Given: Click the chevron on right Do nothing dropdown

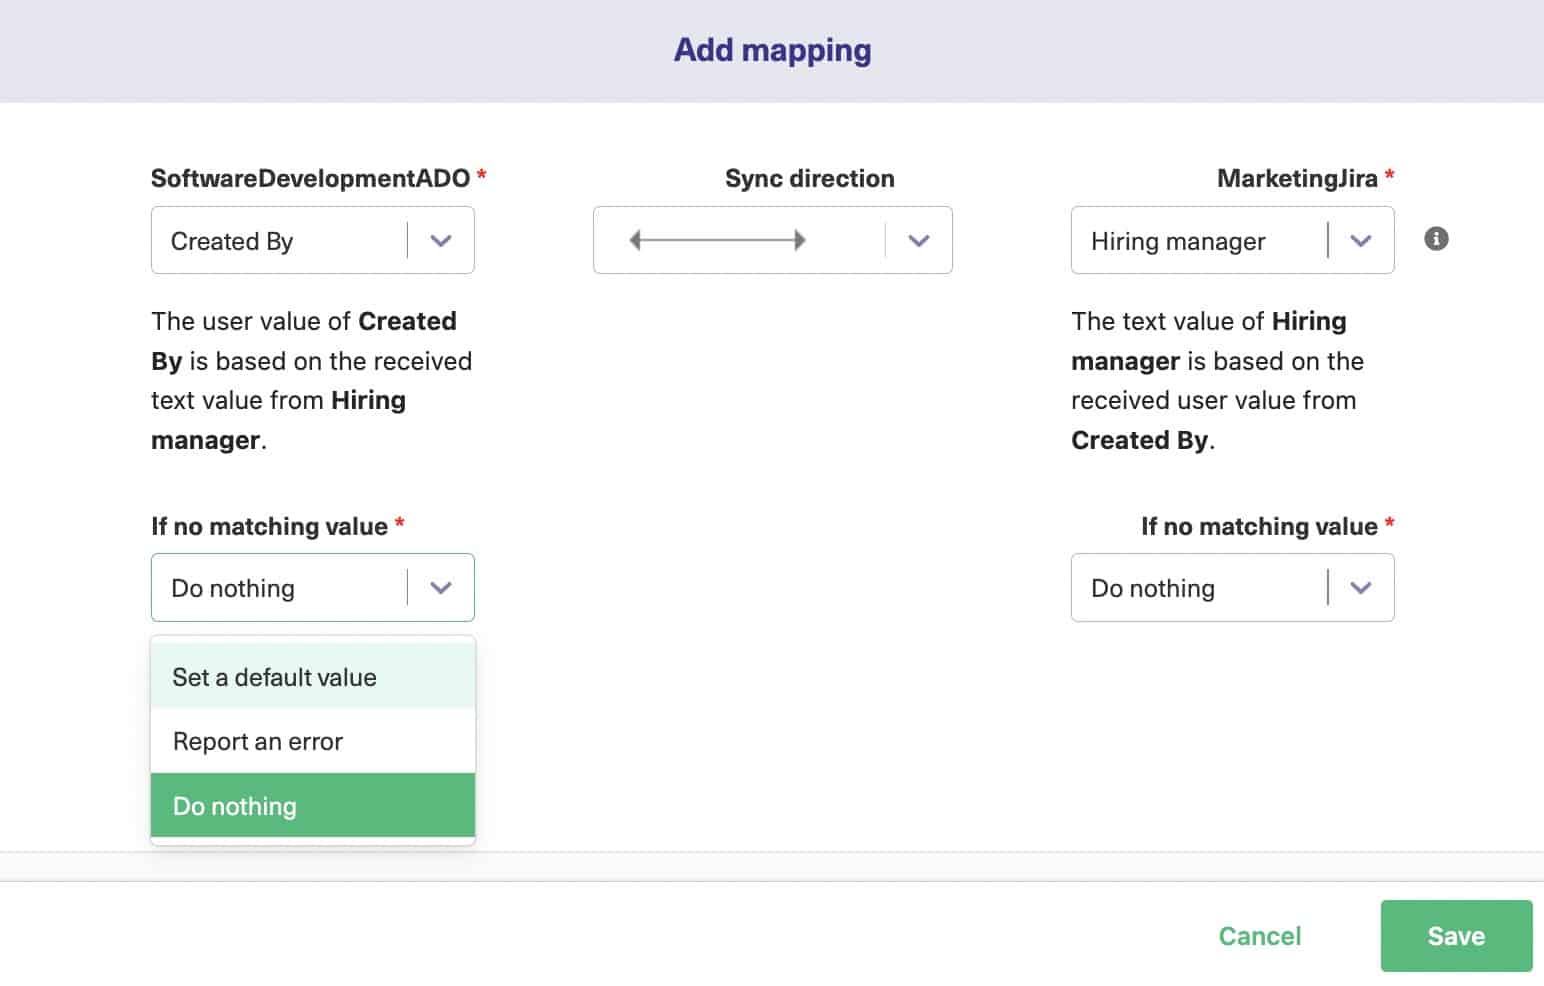Looking at the screenshot, I should click(1360, 588).
